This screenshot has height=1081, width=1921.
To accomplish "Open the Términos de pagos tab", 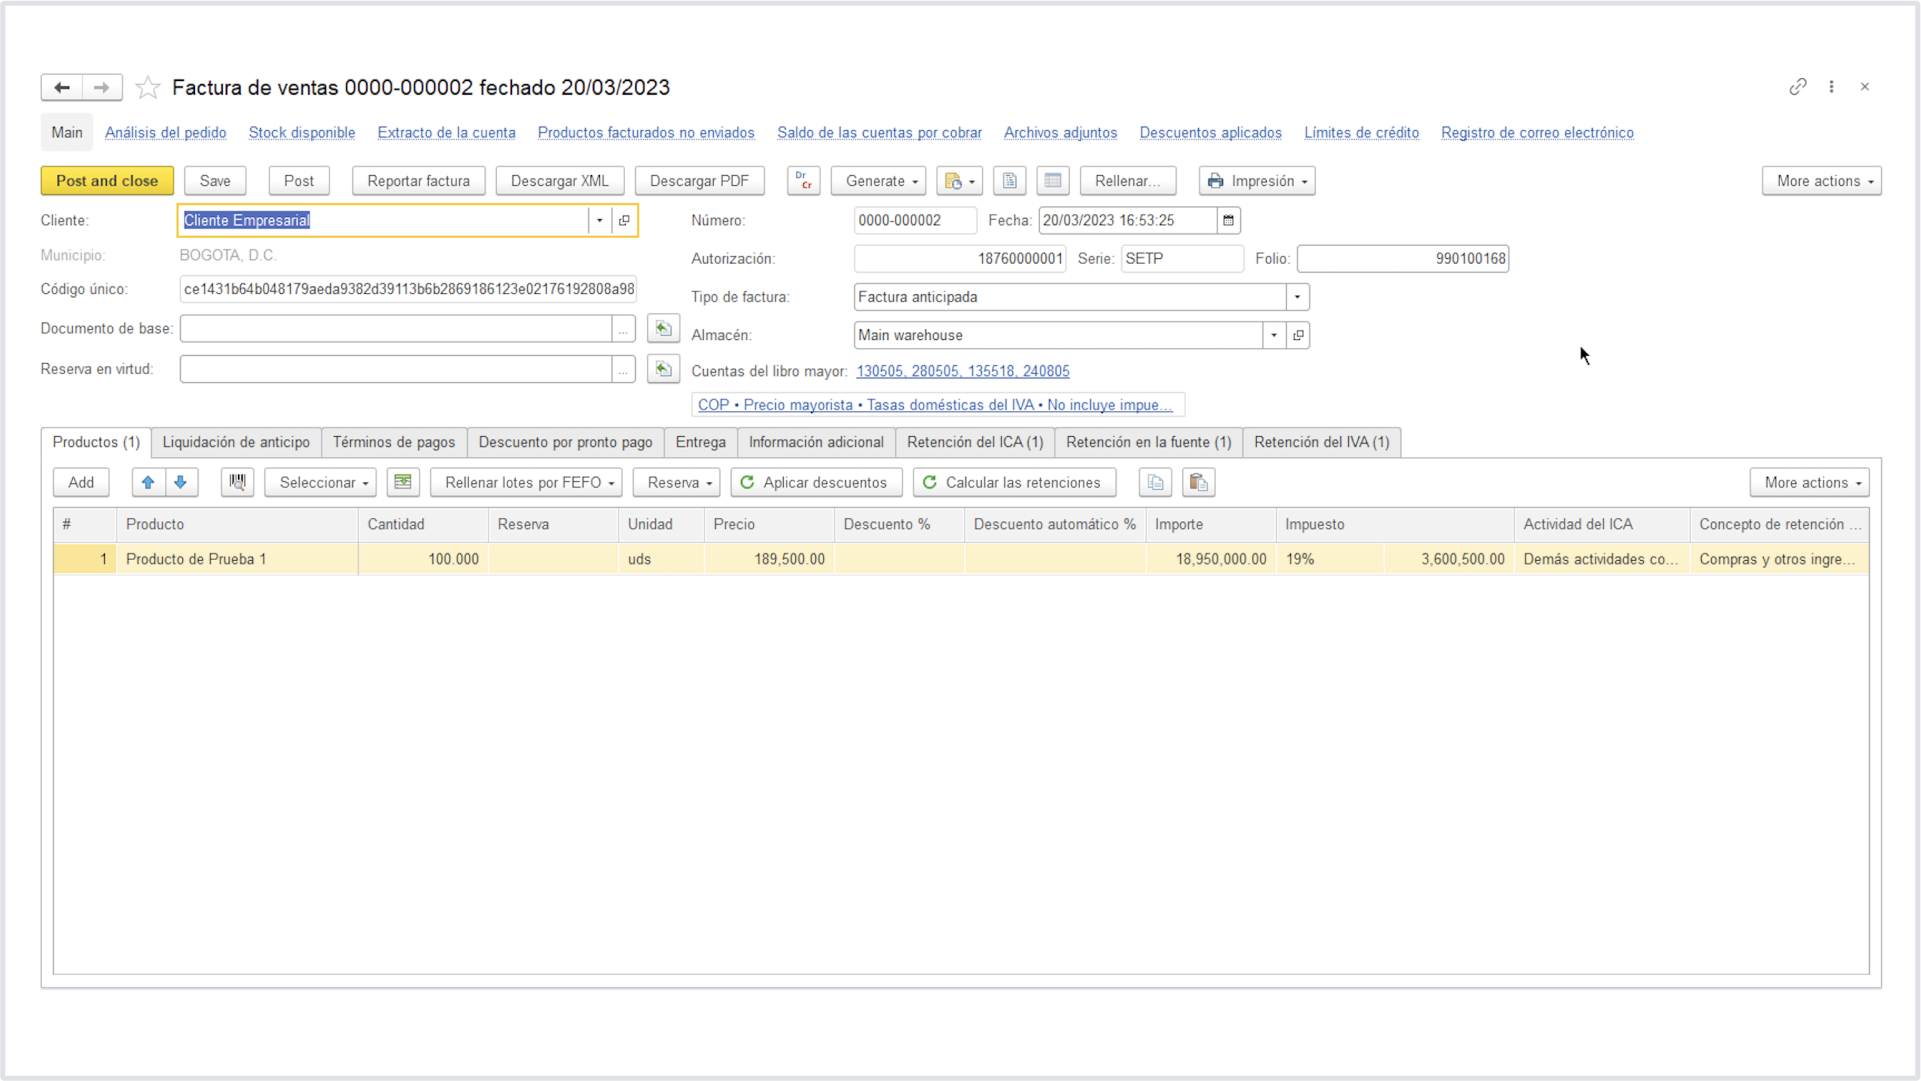I will point(393,442).
